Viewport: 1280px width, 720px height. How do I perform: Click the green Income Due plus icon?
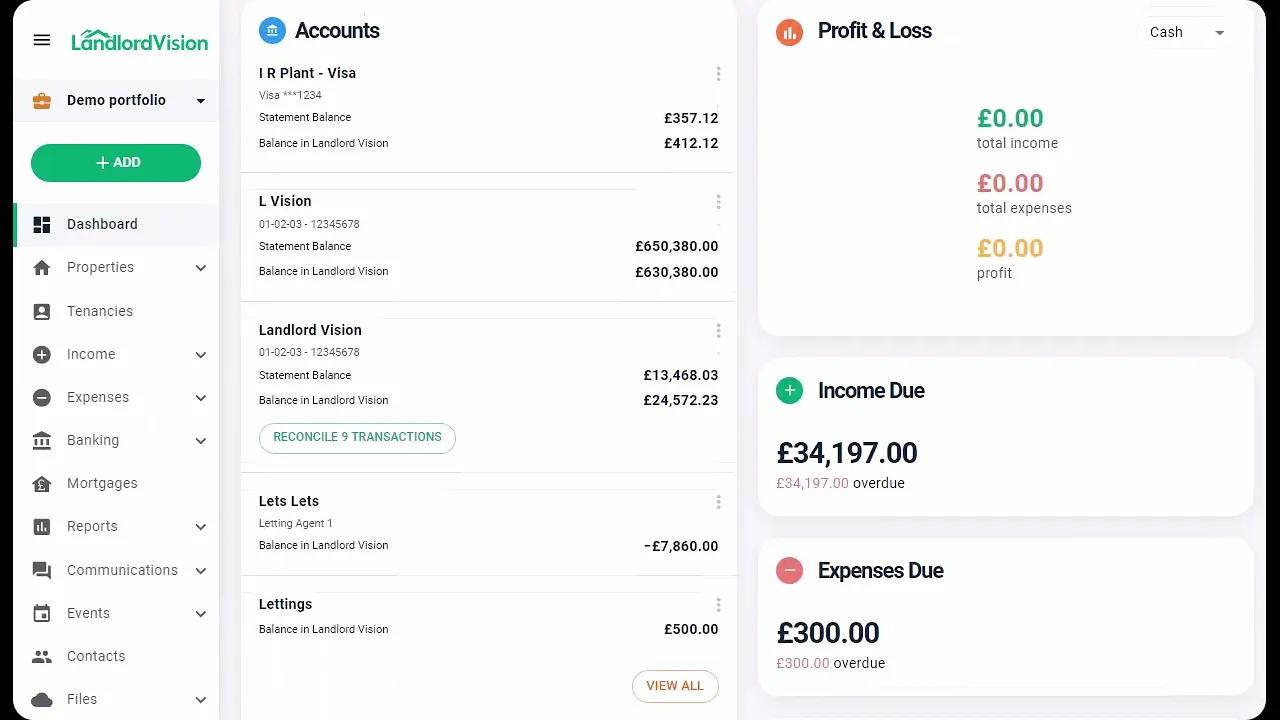[x=790, y=391]
